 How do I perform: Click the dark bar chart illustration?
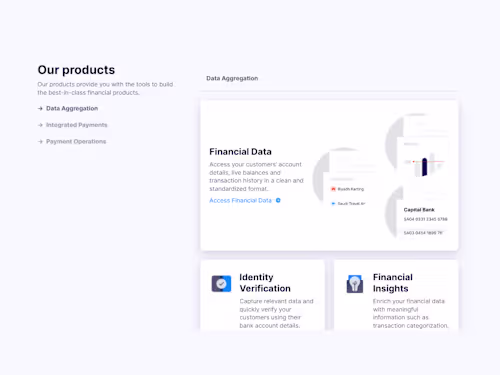(x=424, y=167)
